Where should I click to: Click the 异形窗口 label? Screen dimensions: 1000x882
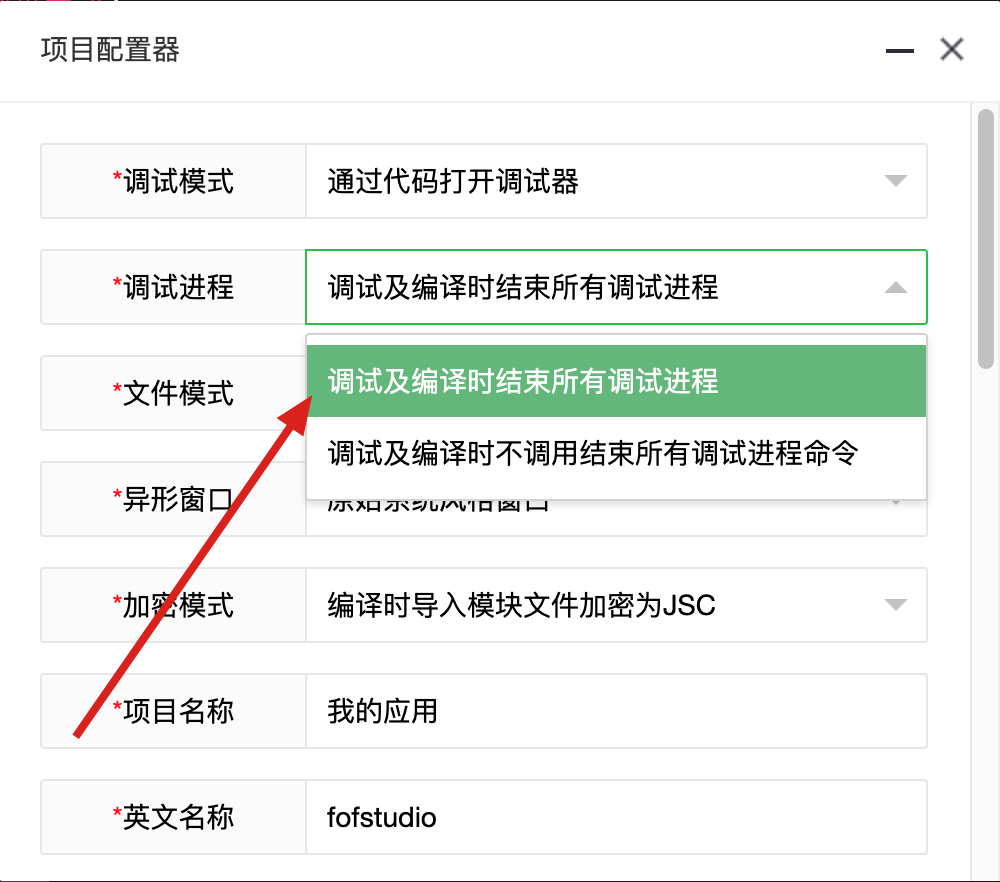tap(173, 499)
